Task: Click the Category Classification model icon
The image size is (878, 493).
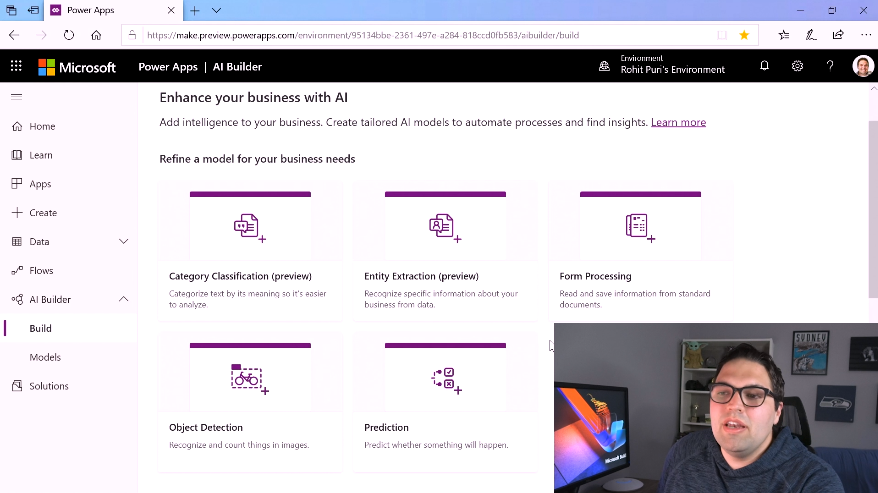Action: tap(250, 227)
